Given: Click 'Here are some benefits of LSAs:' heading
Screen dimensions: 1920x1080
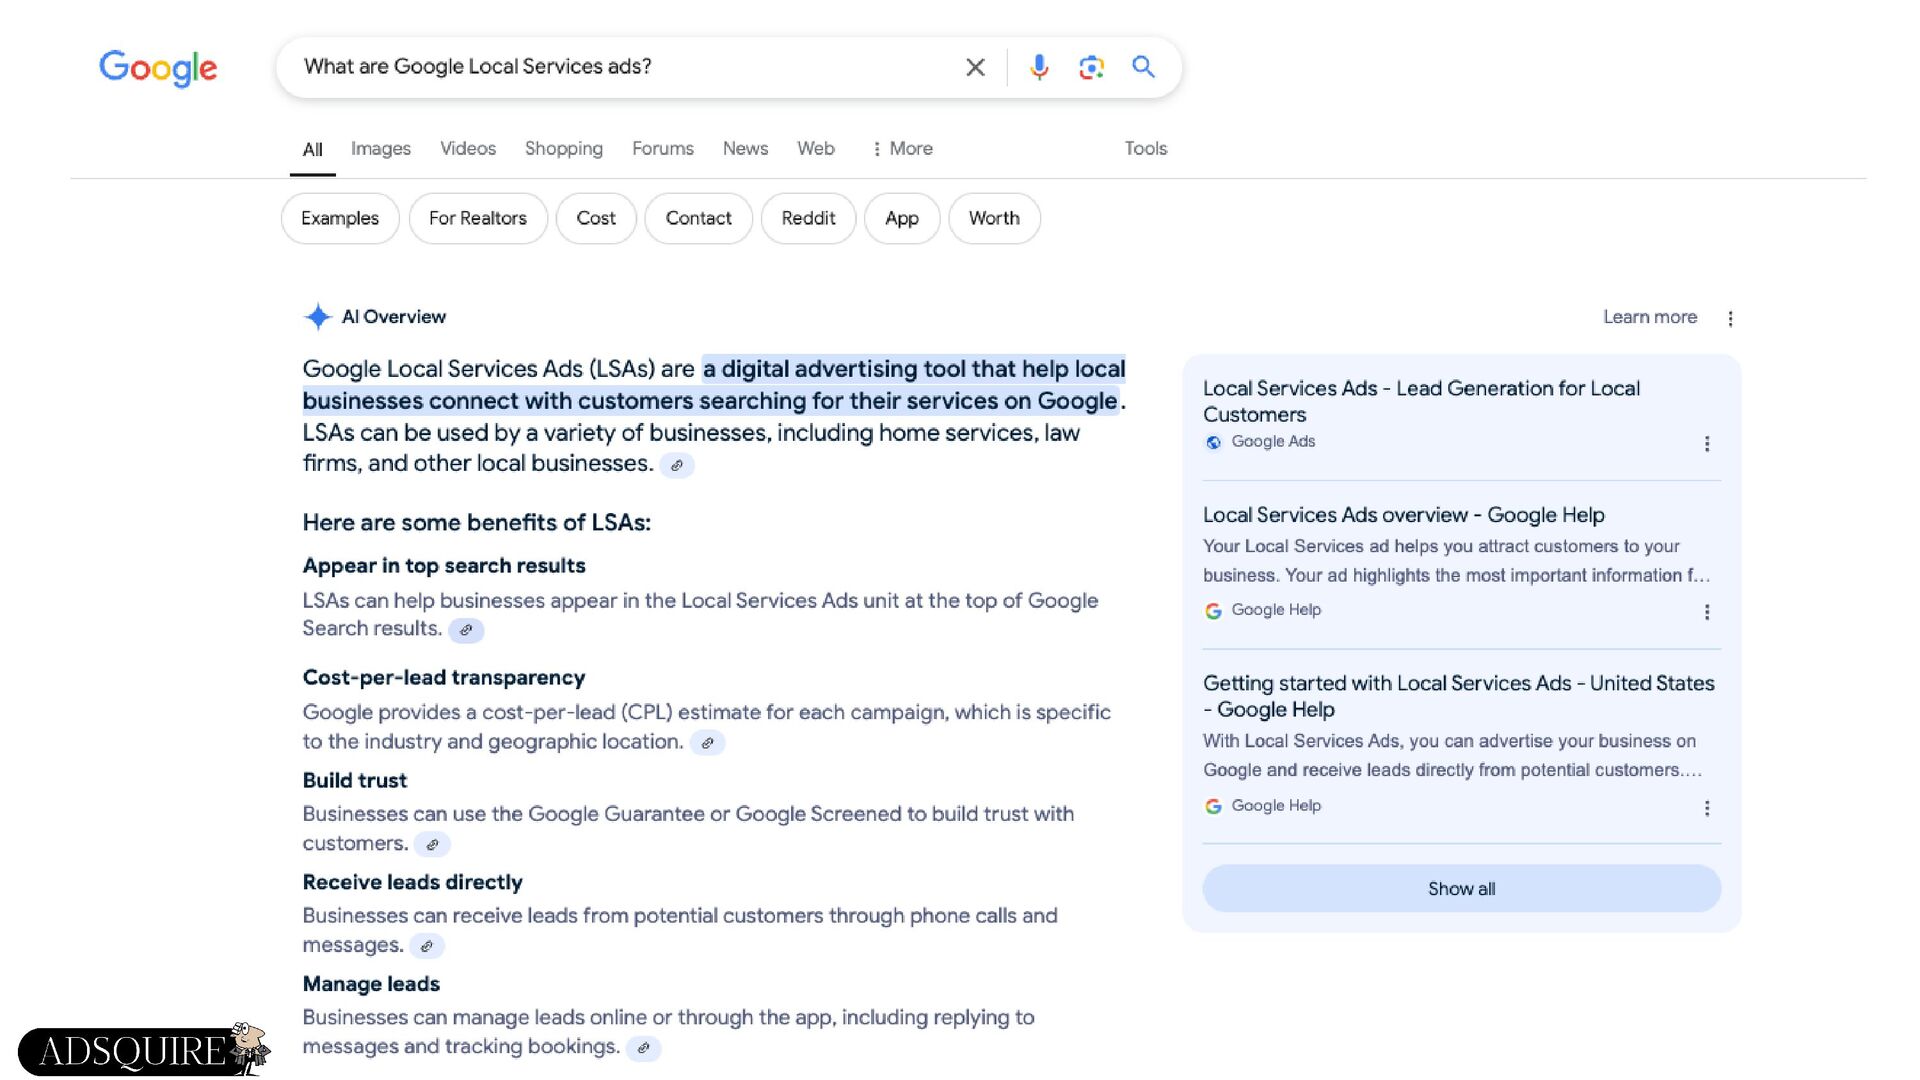Looking at the screenshot, I should click(x=477, y=523).
